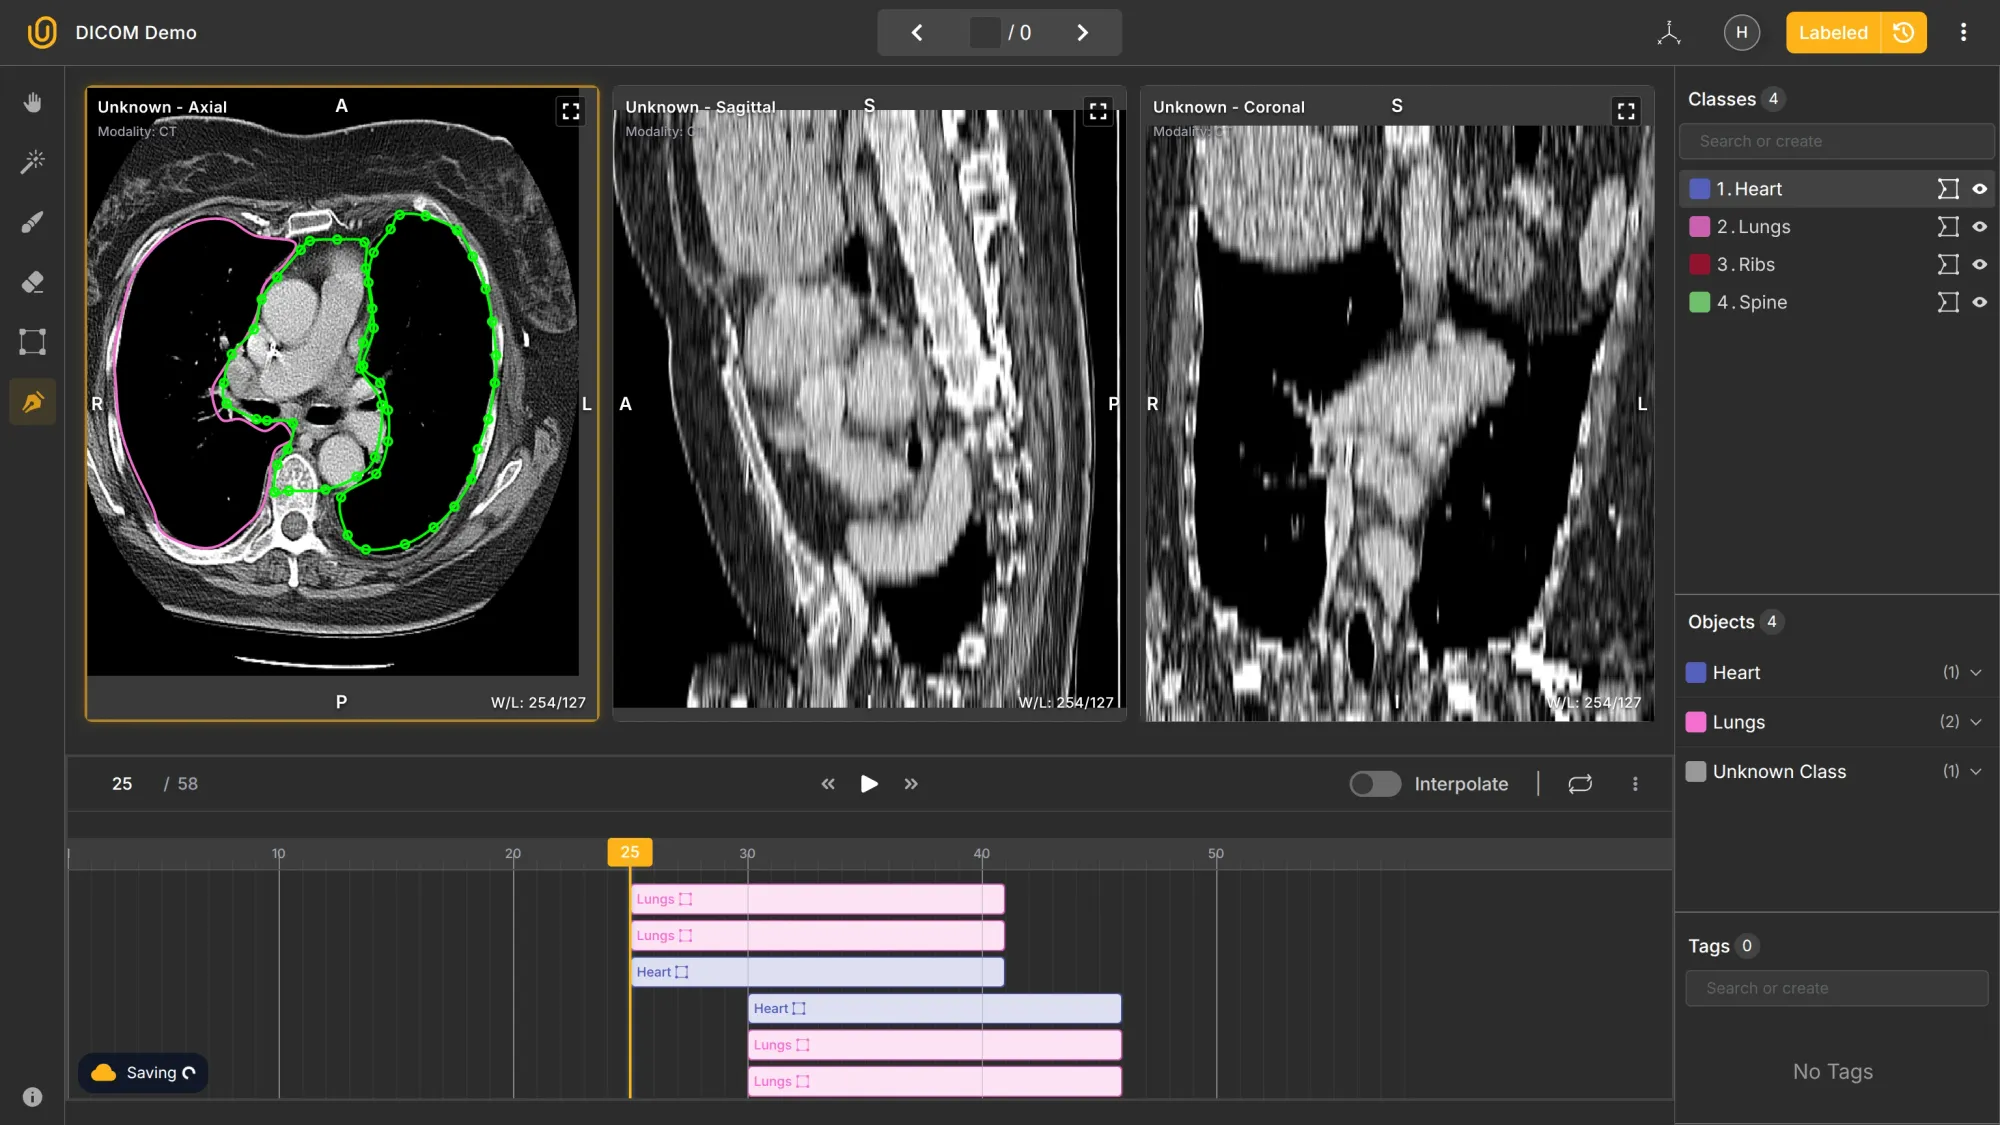This screenshot has width=2000, height=1125.
Task: Select the Magic Wand tool
Action: [x=32, y=162]
